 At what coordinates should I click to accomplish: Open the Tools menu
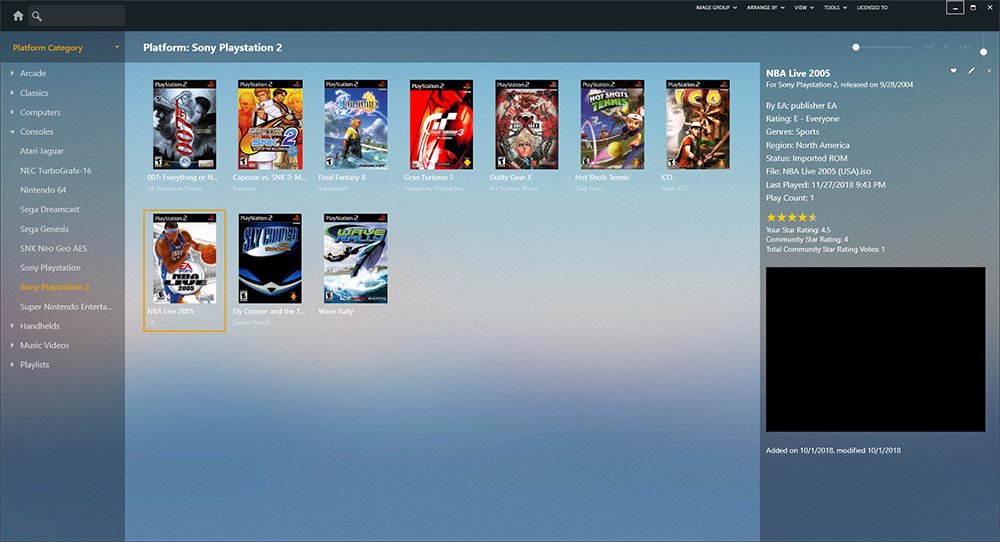pos(835,8)
